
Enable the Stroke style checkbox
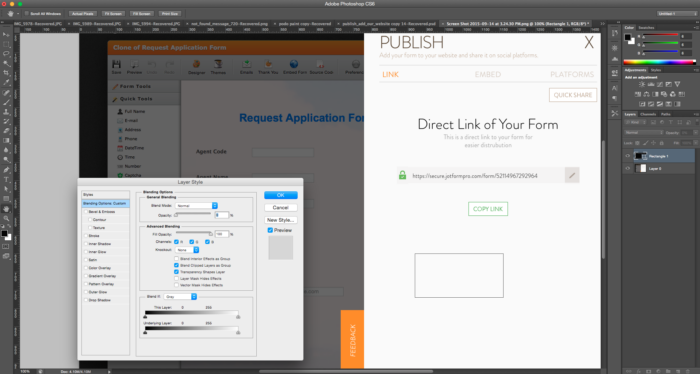click(86, 236)
